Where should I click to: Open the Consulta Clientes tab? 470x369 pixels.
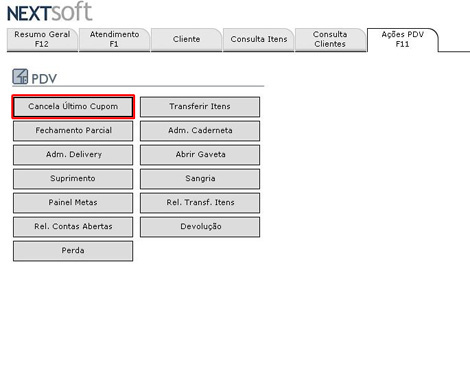point(330,39)
